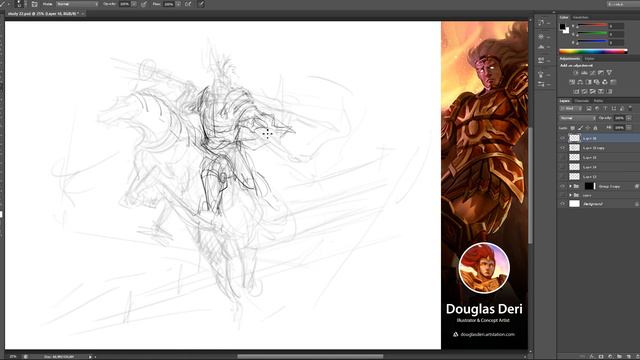Image resolution: width=640 pixels, height=360 pixels.
Task: Lock transparent pixels of the layer
Action: (573, 128)
